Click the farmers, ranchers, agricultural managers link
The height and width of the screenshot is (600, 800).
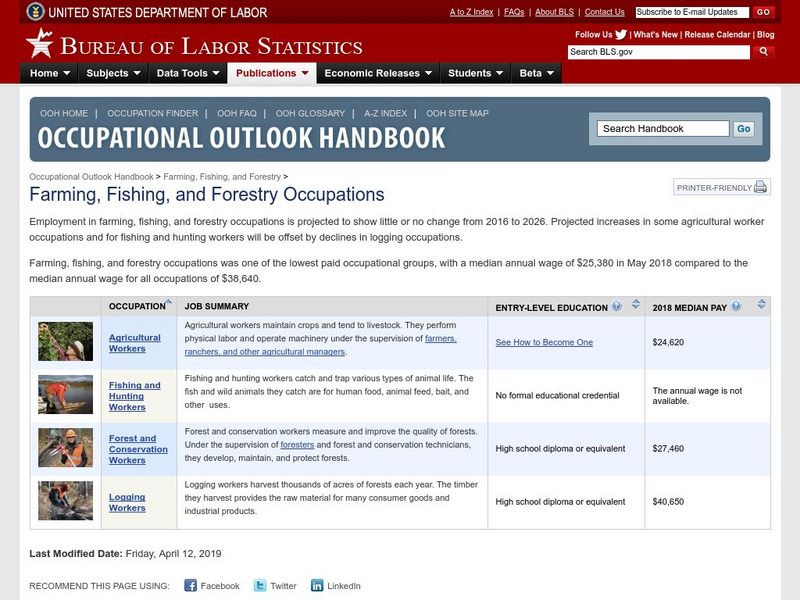click(264, 352)
